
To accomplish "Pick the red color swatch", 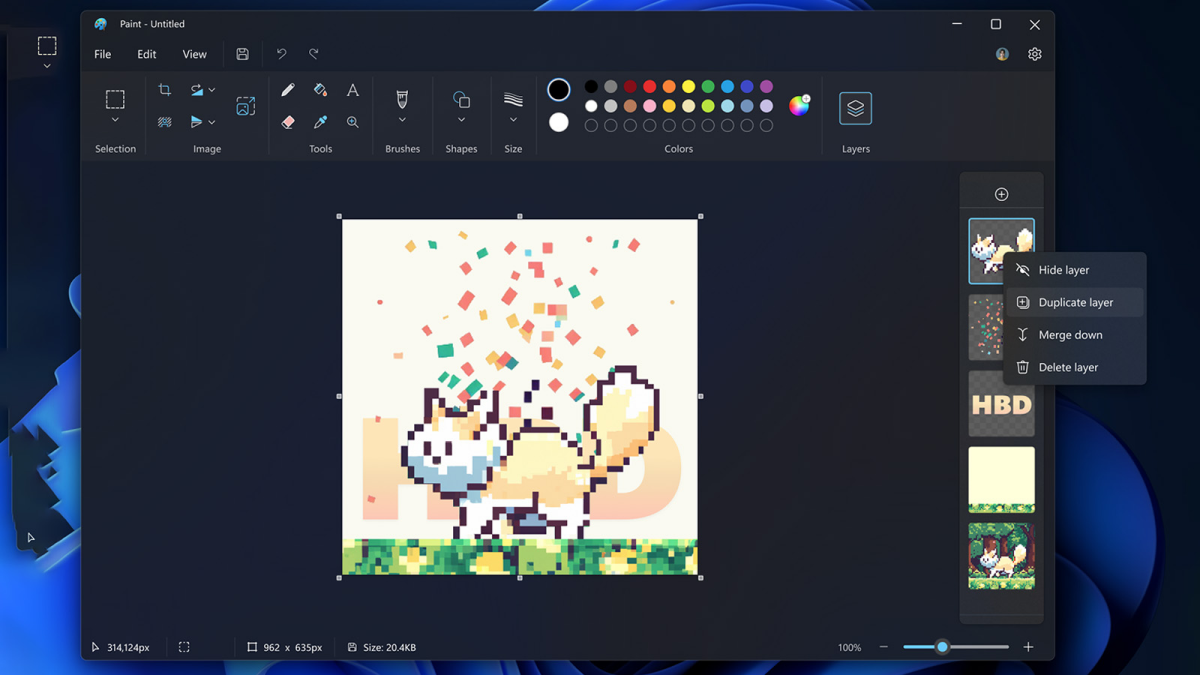I will (x=650, y=87).
